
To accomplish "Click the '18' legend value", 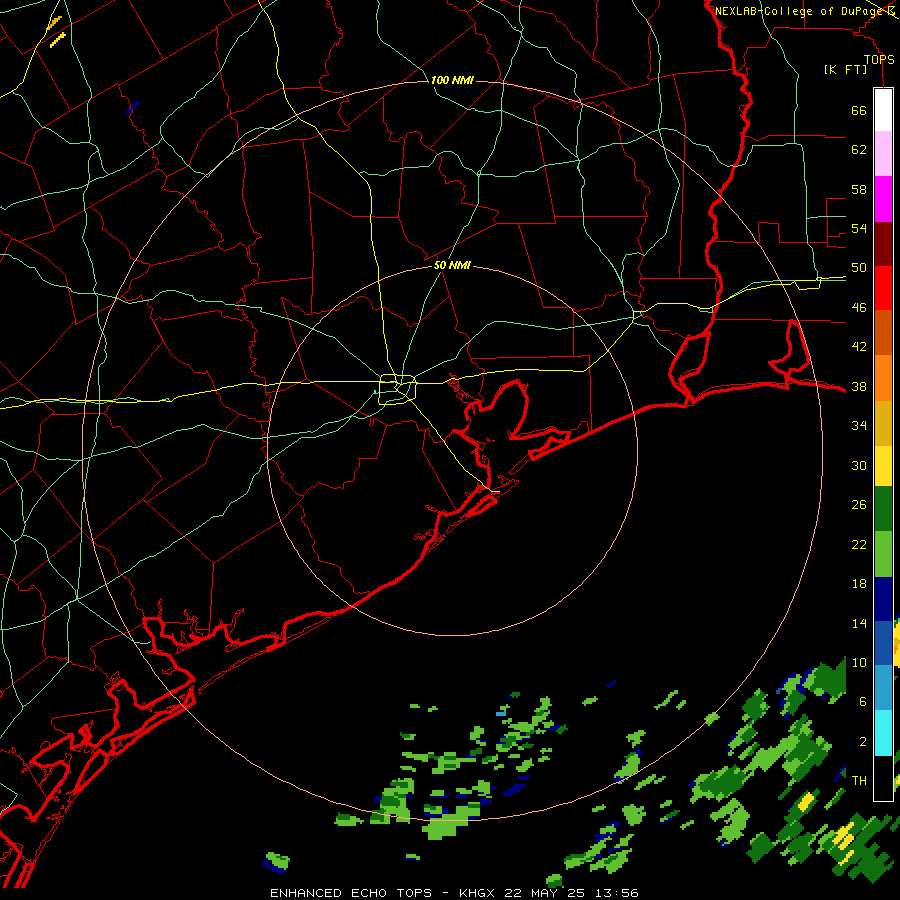I will point(859,584).
